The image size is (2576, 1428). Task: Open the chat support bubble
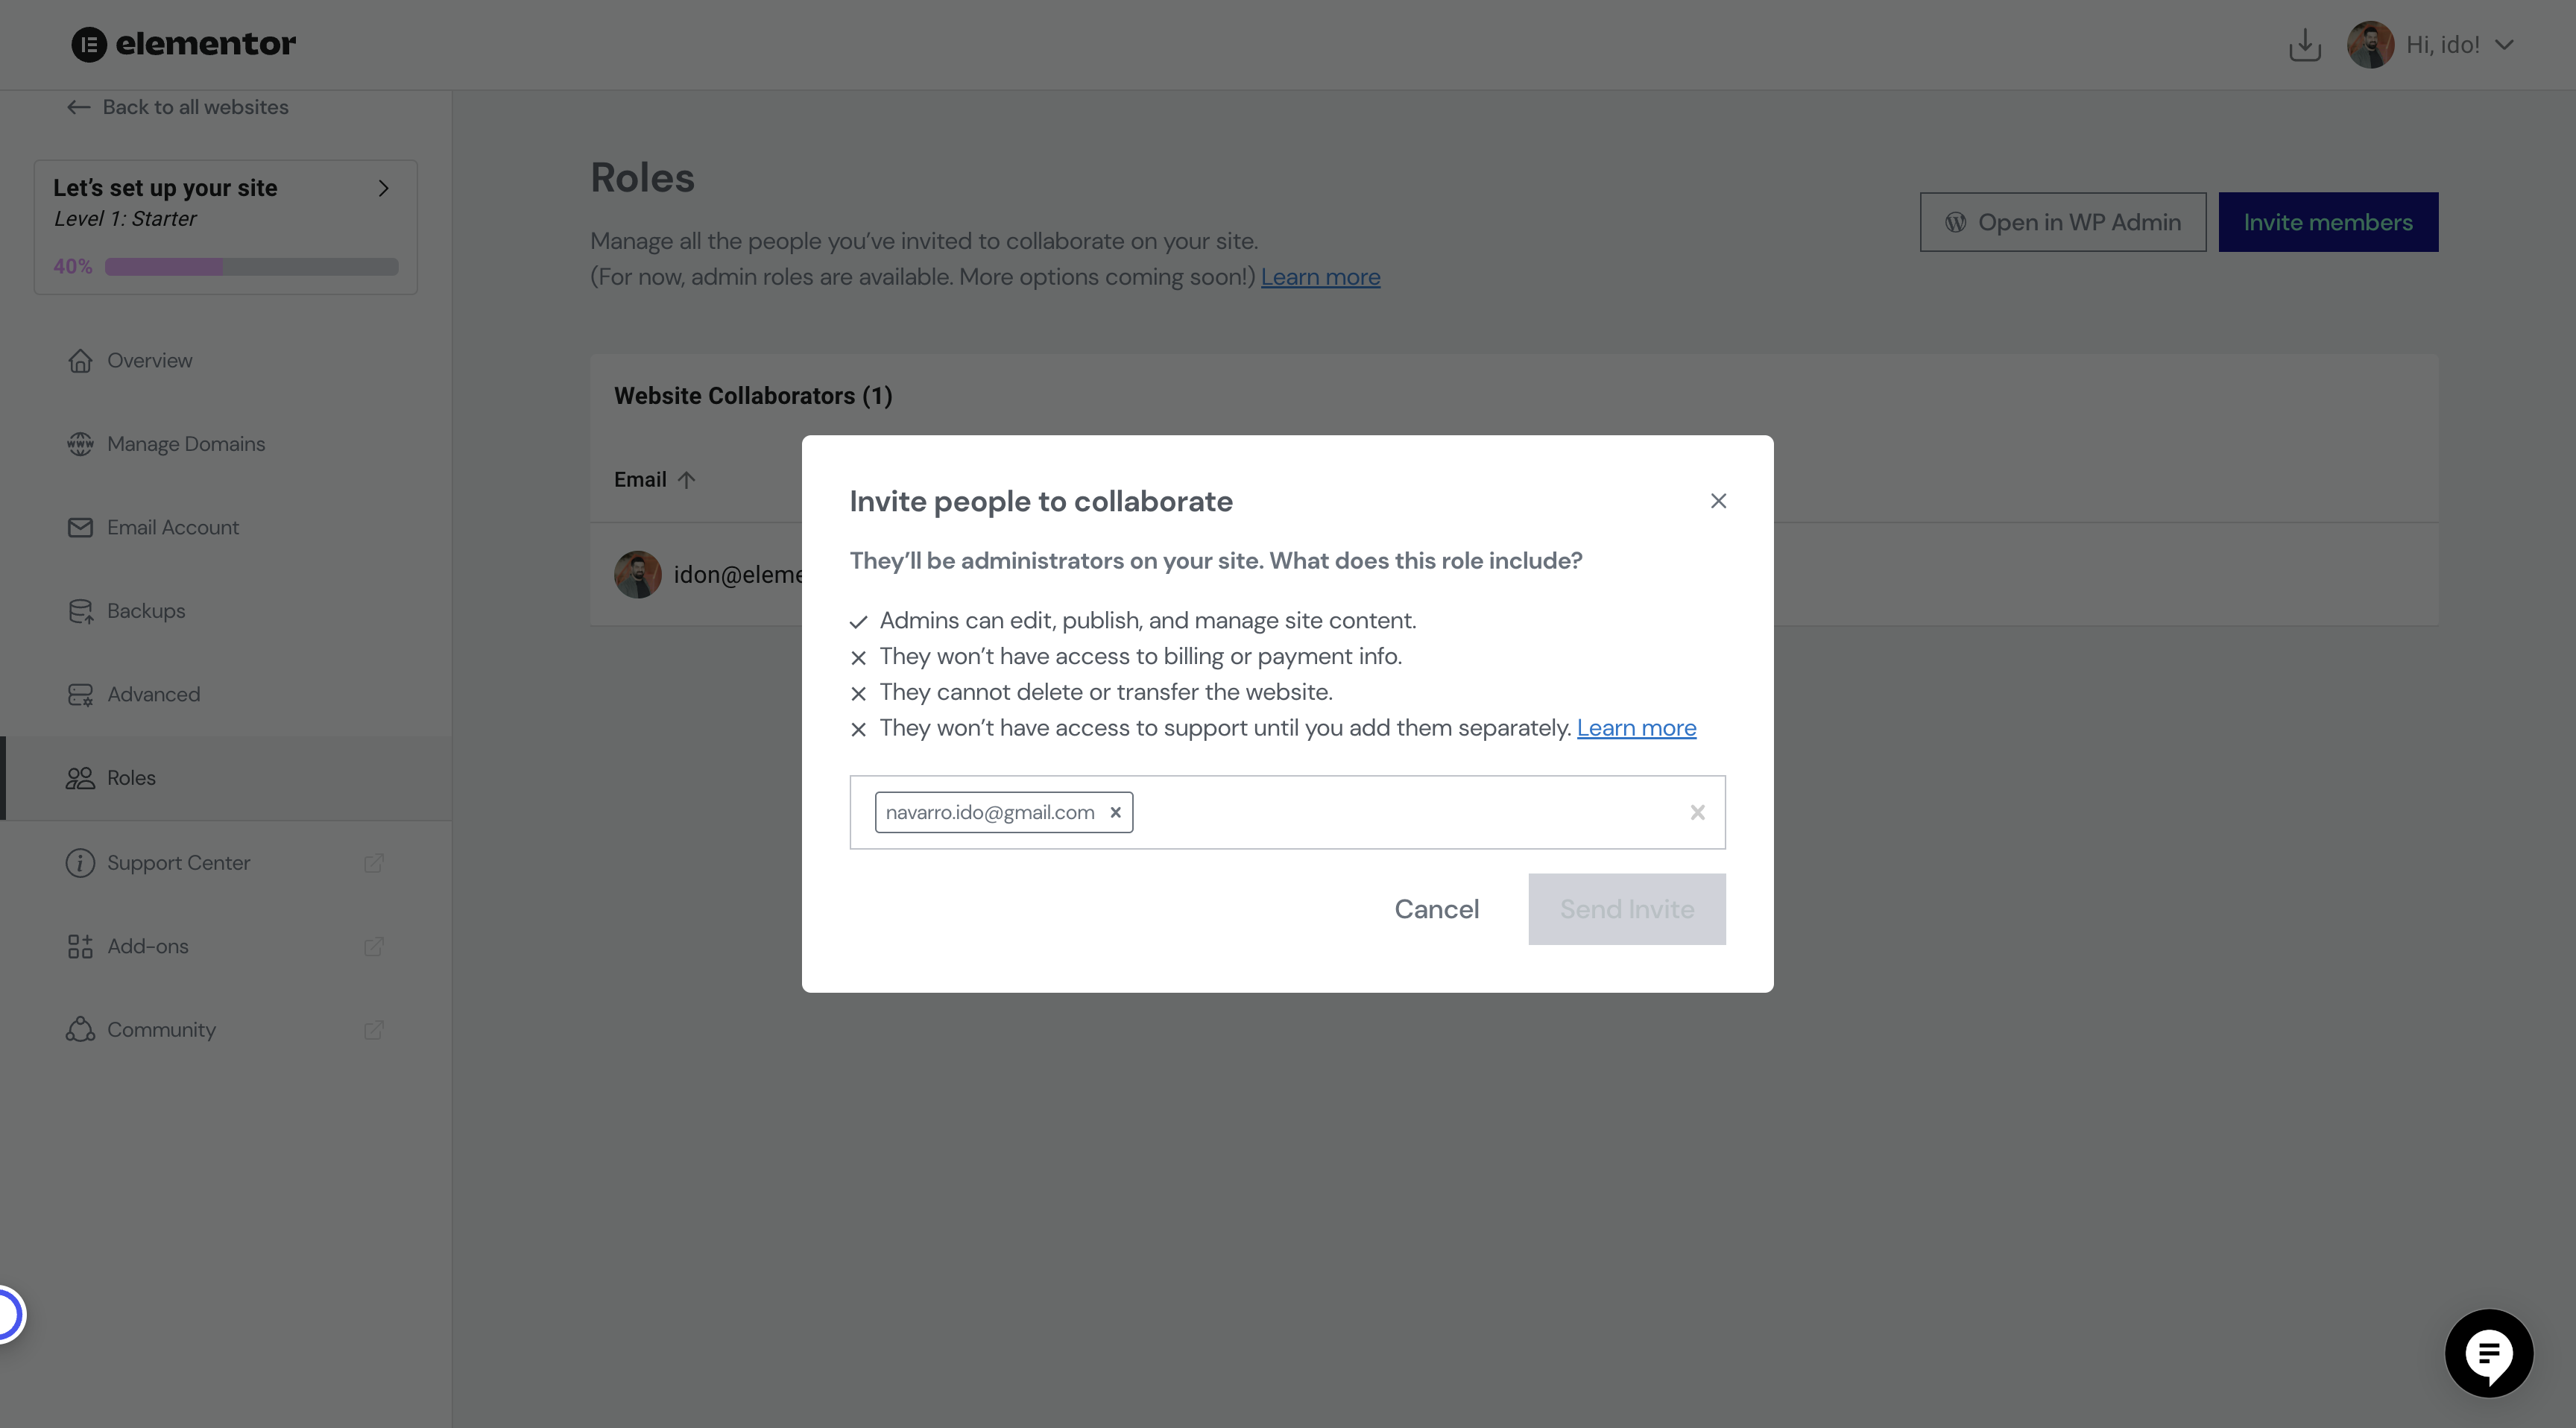click(2489, 1354)
